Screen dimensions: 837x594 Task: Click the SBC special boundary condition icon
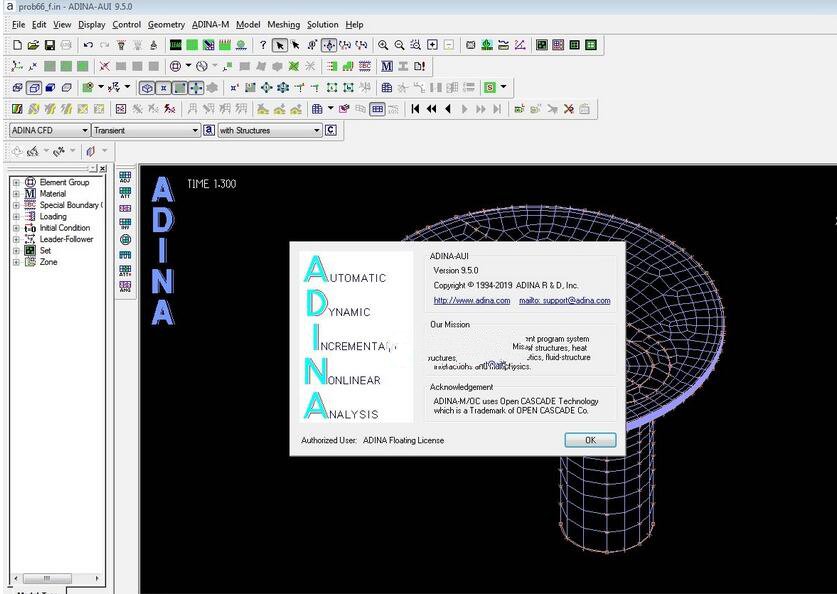click(x=365, y=66)
